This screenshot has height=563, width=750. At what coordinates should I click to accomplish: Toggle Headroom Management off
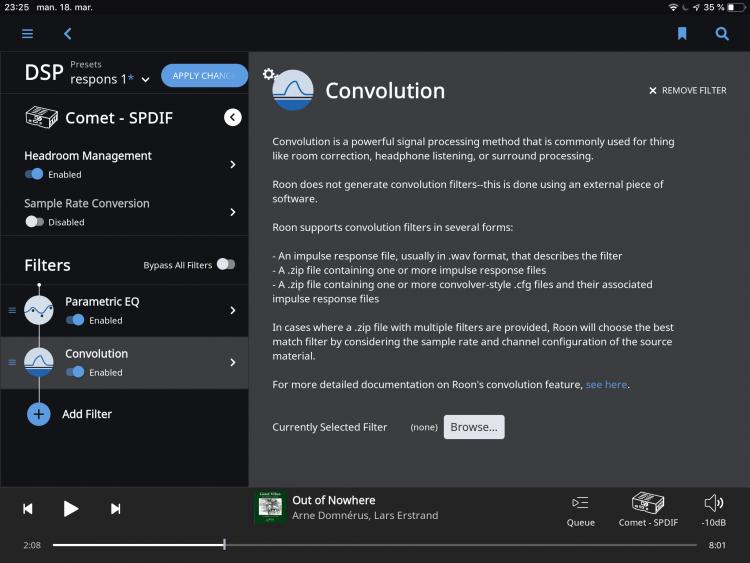tap(34, 174)
